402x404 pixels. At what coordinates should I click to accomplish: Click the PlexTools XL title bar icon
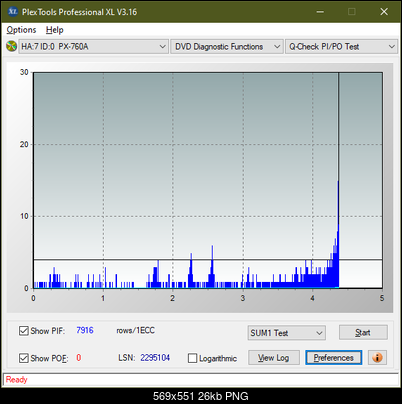[12, 12]
